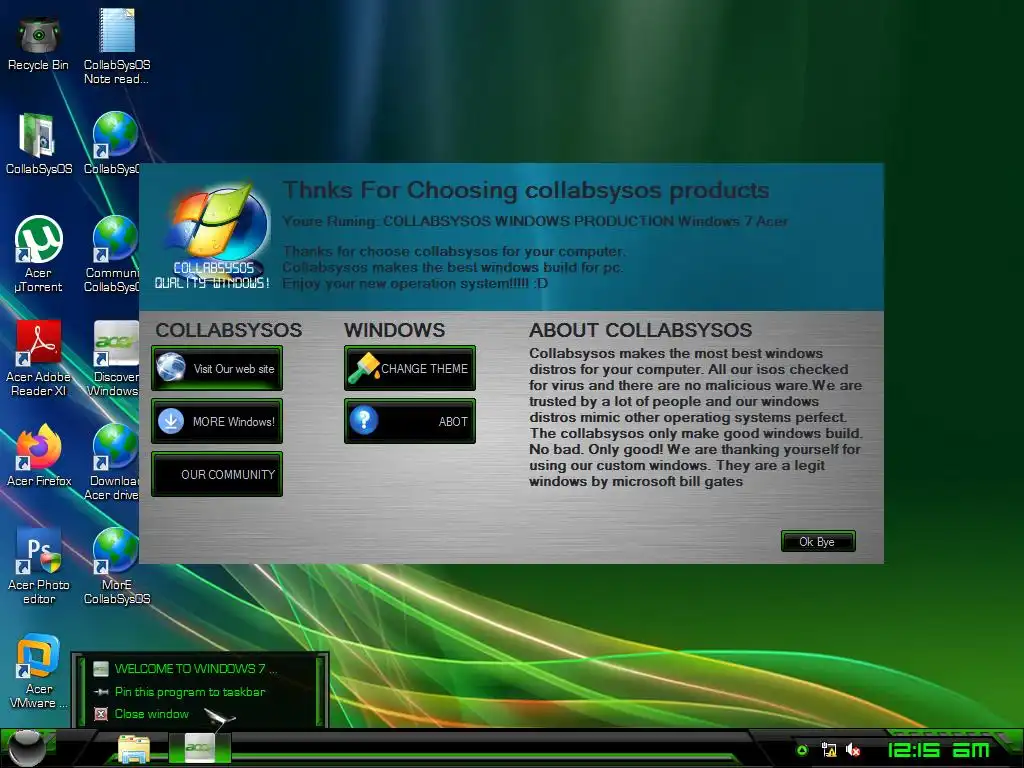
Task: Click Visit Our web site button
Action: (217, 368)
